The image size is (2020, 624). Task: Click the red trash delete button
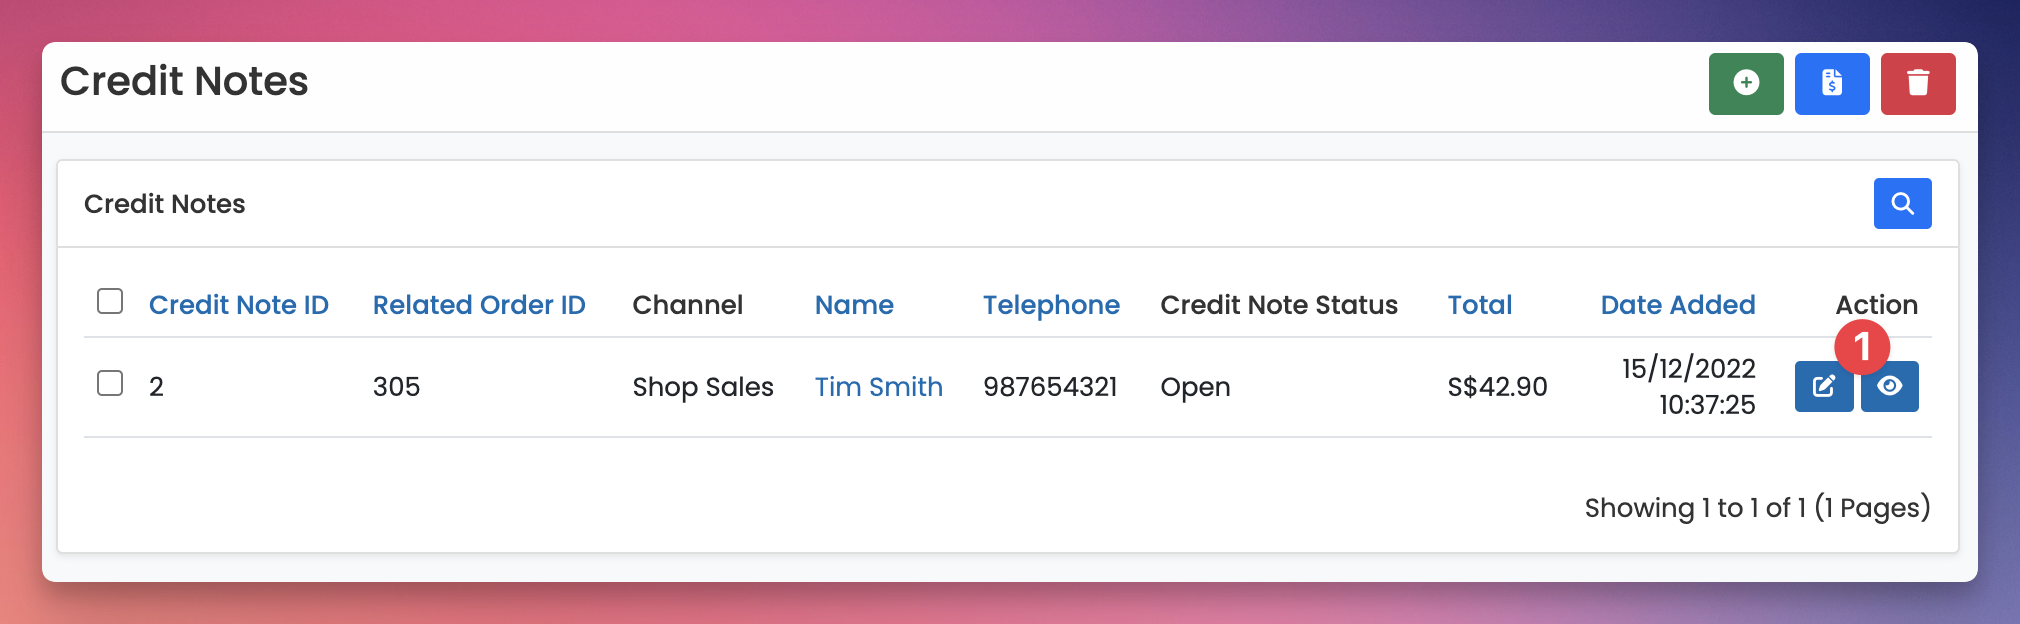1917,84
